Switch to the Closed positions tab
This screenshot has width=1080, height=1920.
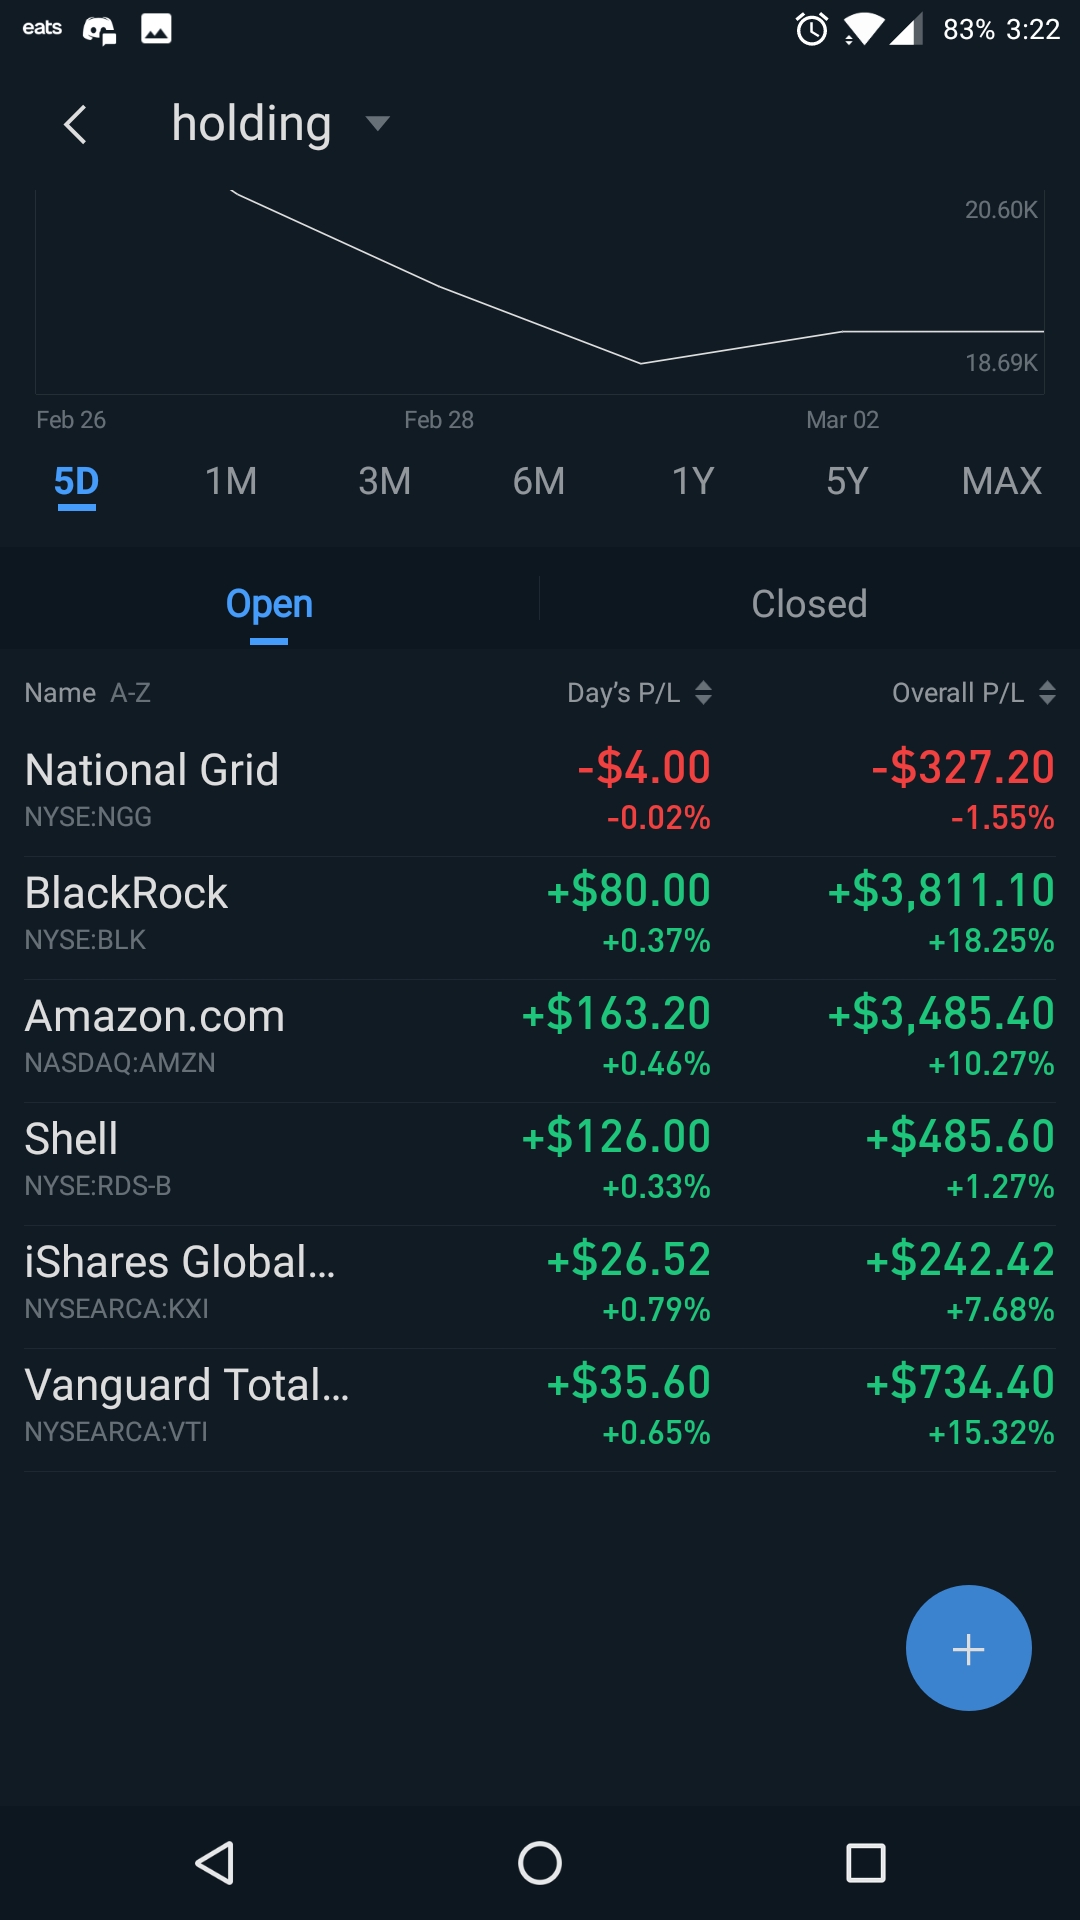point(809,604)
